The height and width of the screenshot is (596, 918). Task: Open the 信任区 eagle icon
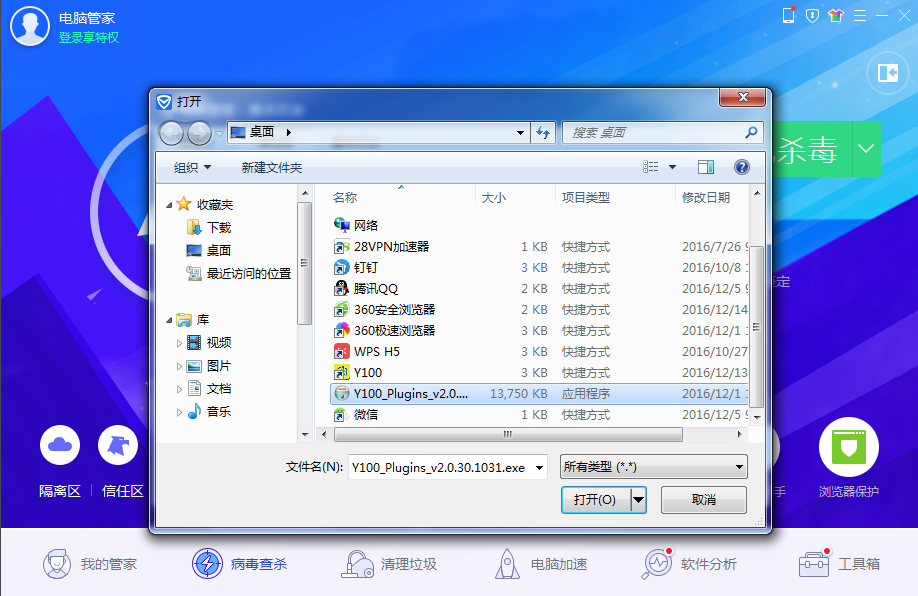(x=118, y=445)
